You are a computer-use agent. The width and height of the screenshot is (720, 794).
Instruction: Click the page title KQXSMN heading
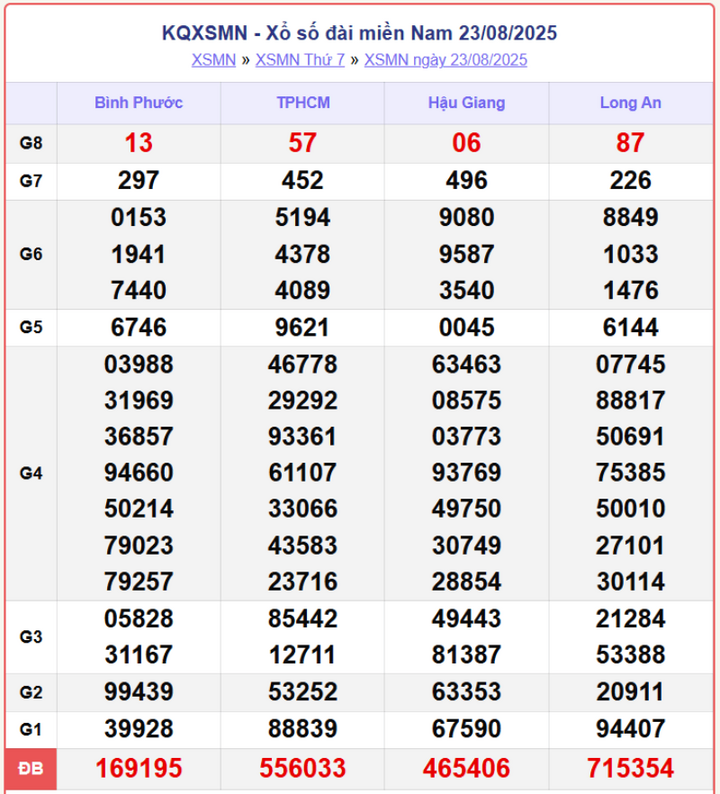[x=359, y=33]
